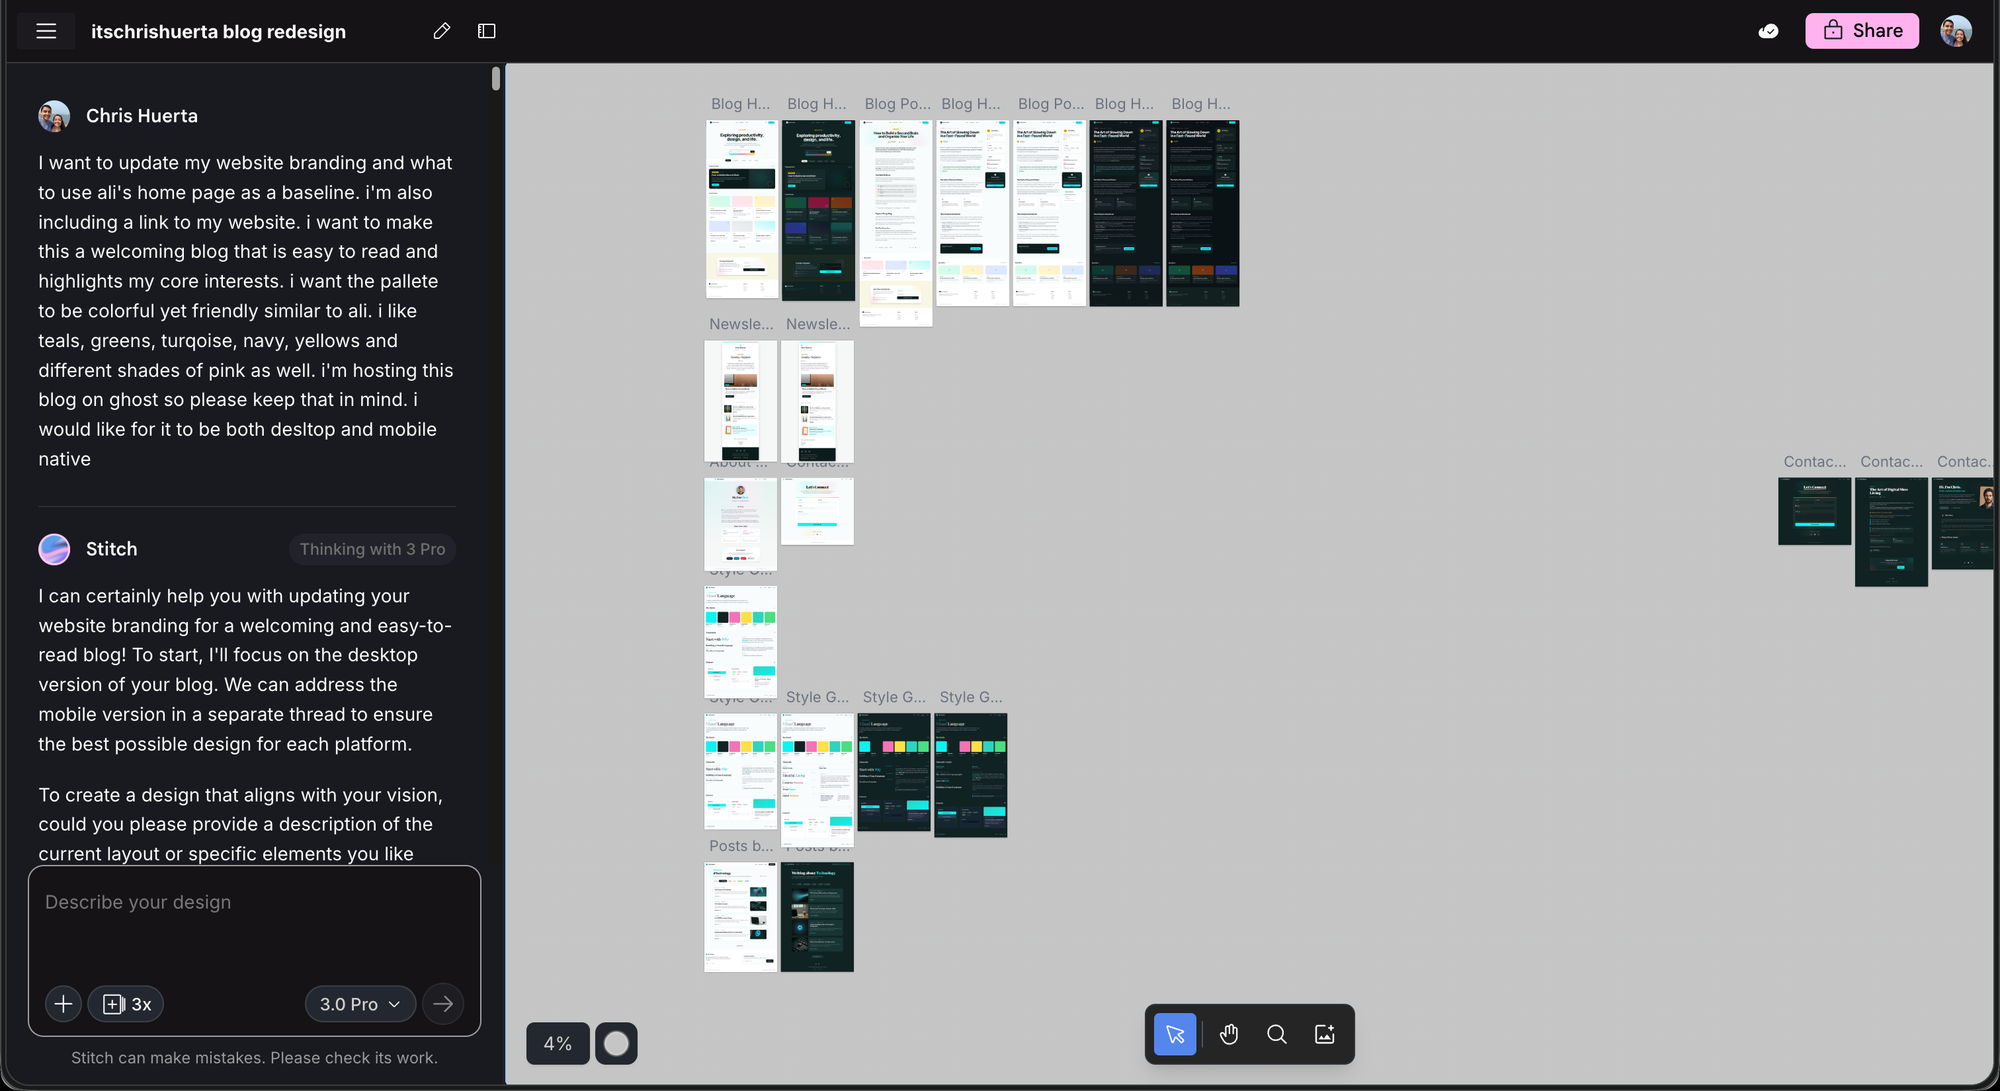The height and width of the screenshot is (1091, 2000).
Task: Click the chat panel scrollbar
Action: pos(496,79)
